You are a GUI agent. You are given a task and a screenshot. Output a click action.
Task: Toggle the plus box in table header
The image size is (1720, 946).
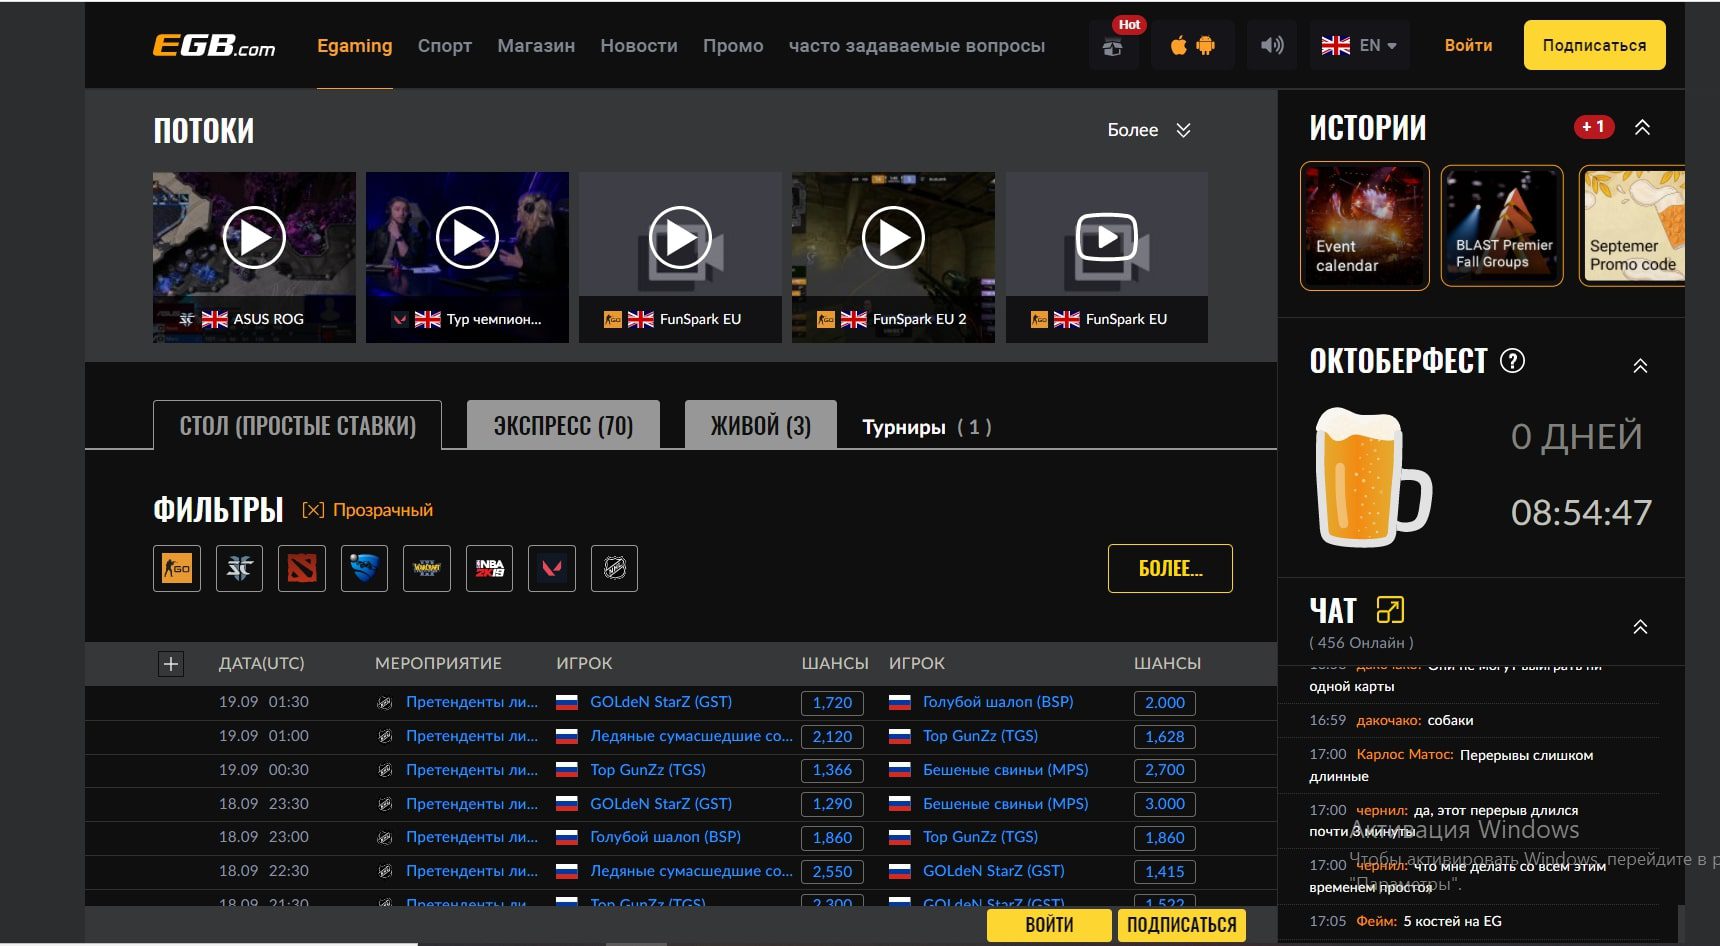171,664
